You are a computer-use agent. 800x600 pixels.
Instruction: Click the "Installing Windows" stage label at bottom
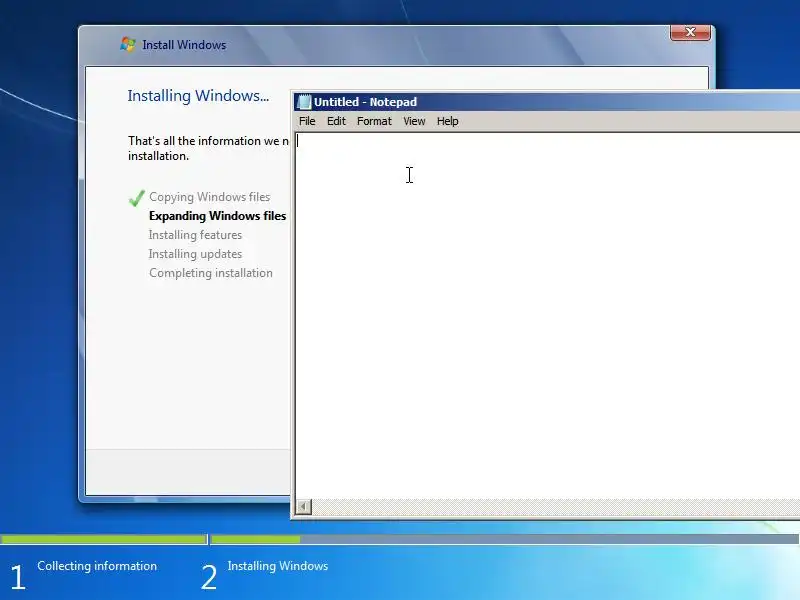pos(278,566)
